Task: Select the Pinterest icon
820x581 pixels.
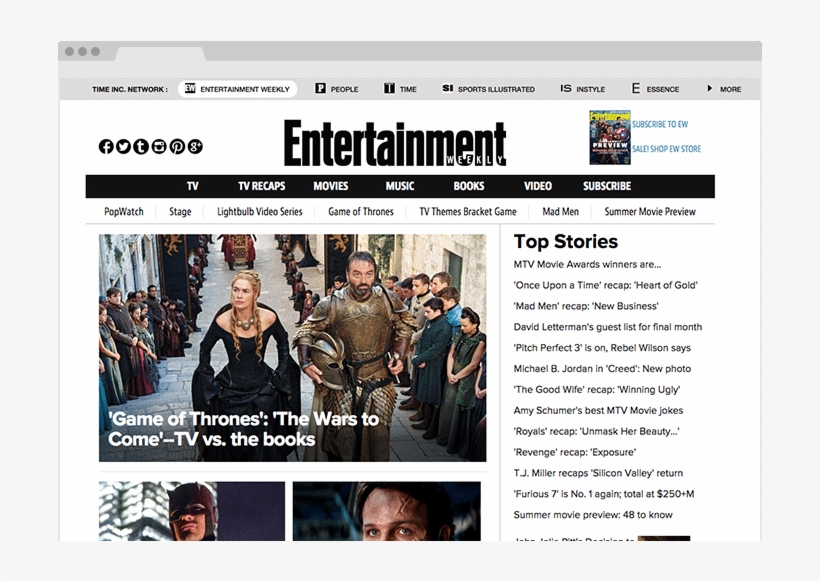Action: (177, 146)
